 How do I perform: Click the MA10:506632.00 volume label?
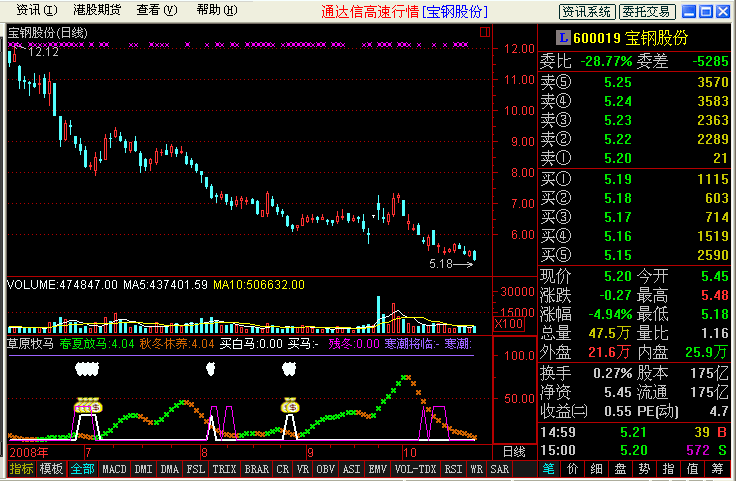pos(259,285)
